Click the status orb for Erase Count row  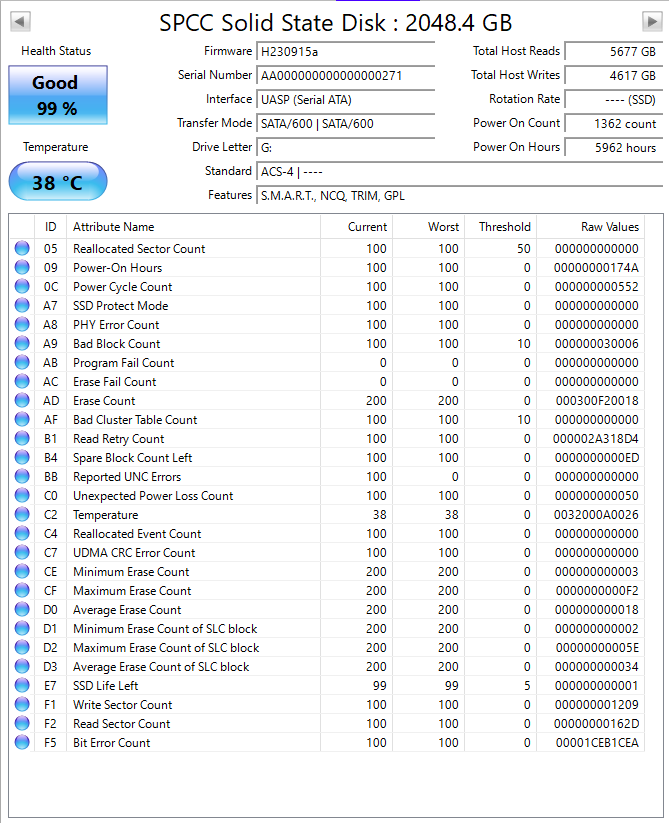(x=22, y=401)
